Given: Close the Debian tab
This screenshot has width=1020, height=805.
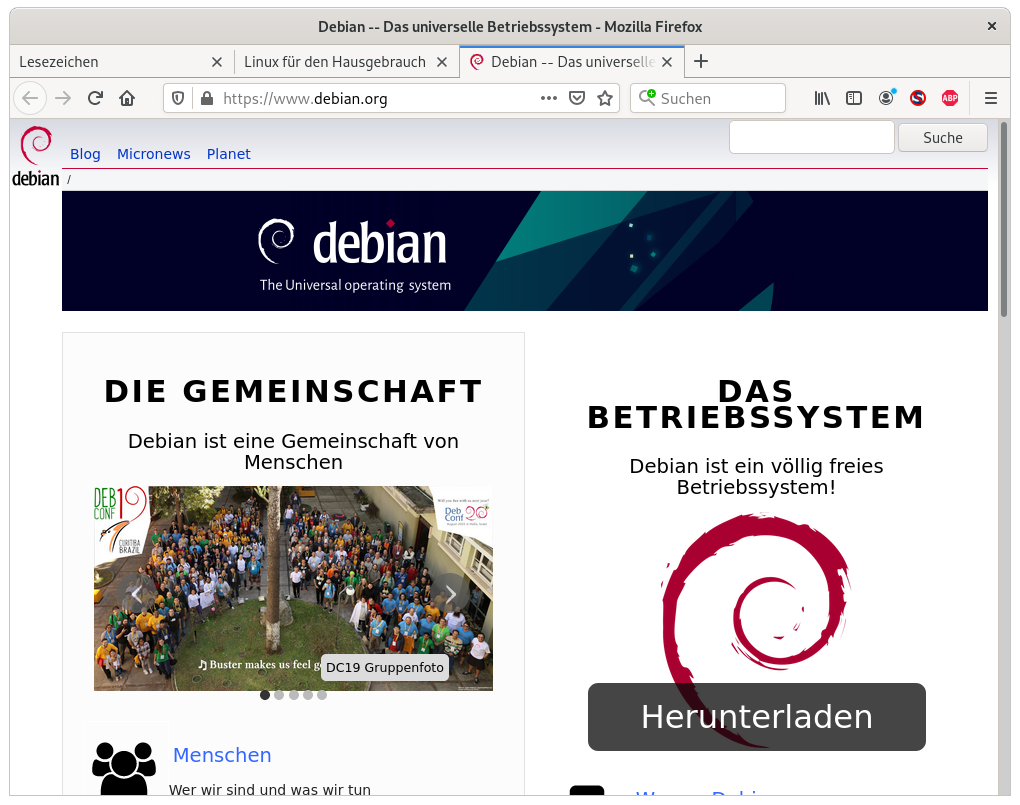Looking at the screenshot, I should pos(667,62).
